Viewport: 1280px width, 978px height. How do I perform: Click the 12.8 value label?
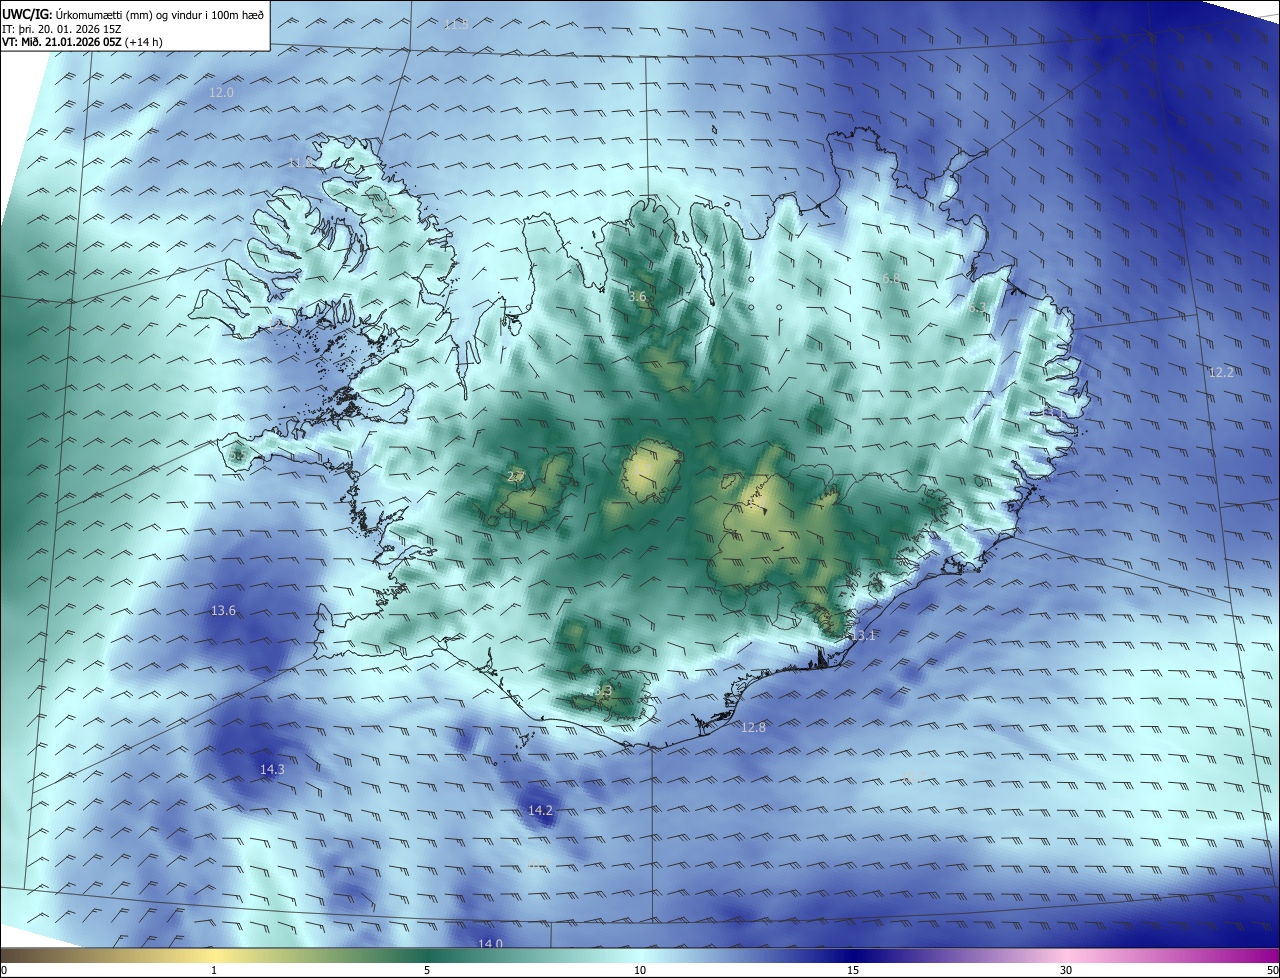point(753,727)
